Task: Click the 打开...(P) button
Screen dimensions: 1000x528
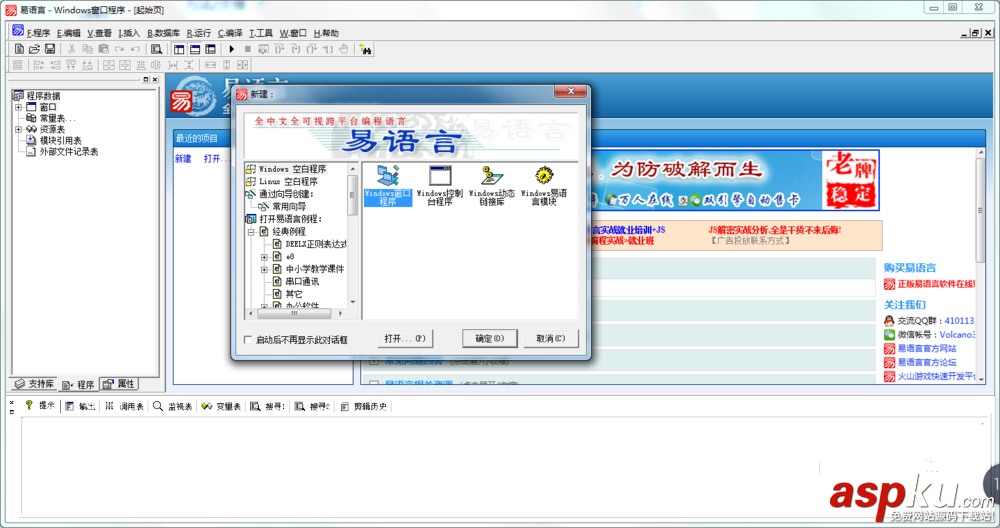Action: coord(405,339)
